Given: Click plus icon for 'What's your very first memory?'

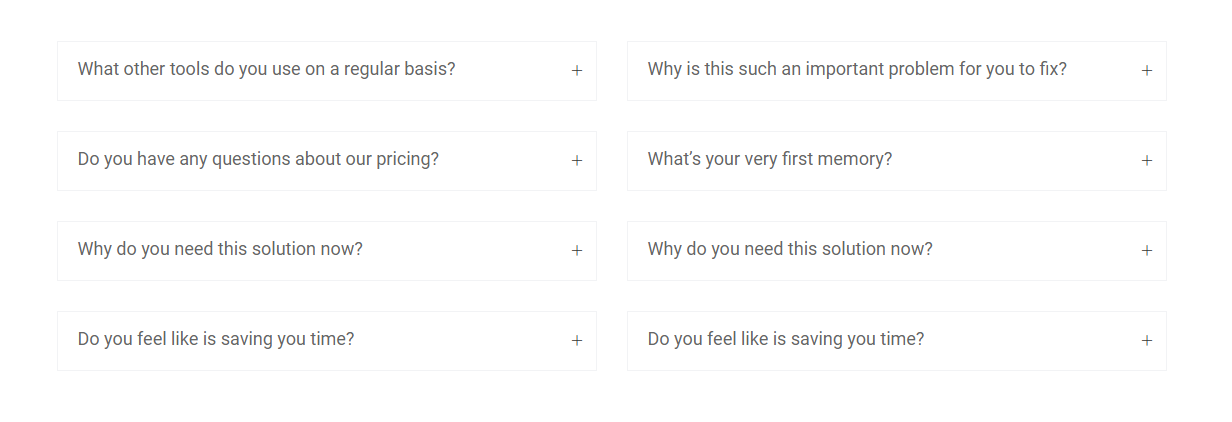Looking at the screenshot, I should point(1147,161).
